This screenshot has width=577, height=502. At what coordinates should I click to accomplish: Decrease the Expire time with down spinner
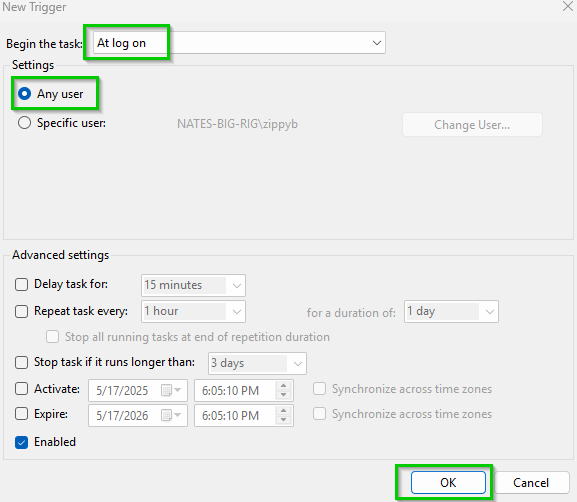283,420
